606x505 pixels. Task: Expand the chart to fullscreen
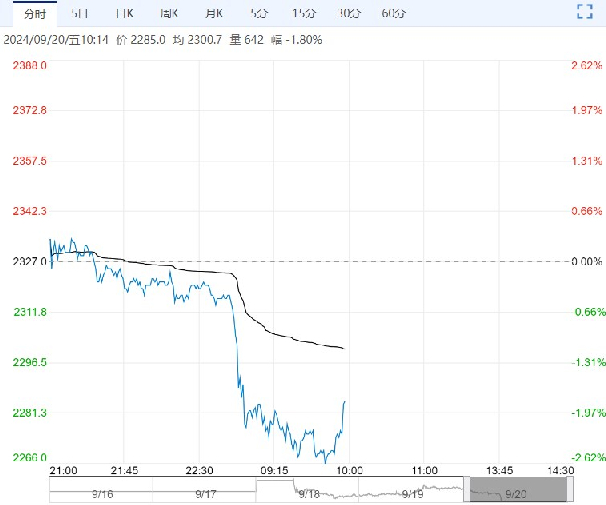(586, 12)
